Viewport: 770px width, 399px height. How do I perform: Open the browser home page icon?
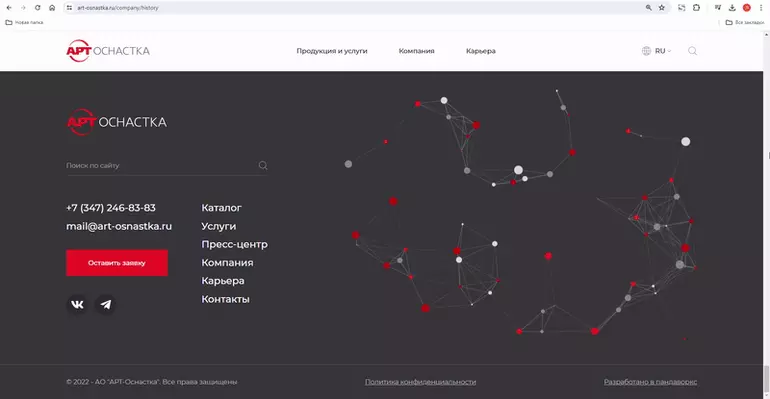[x=52, y=8]
